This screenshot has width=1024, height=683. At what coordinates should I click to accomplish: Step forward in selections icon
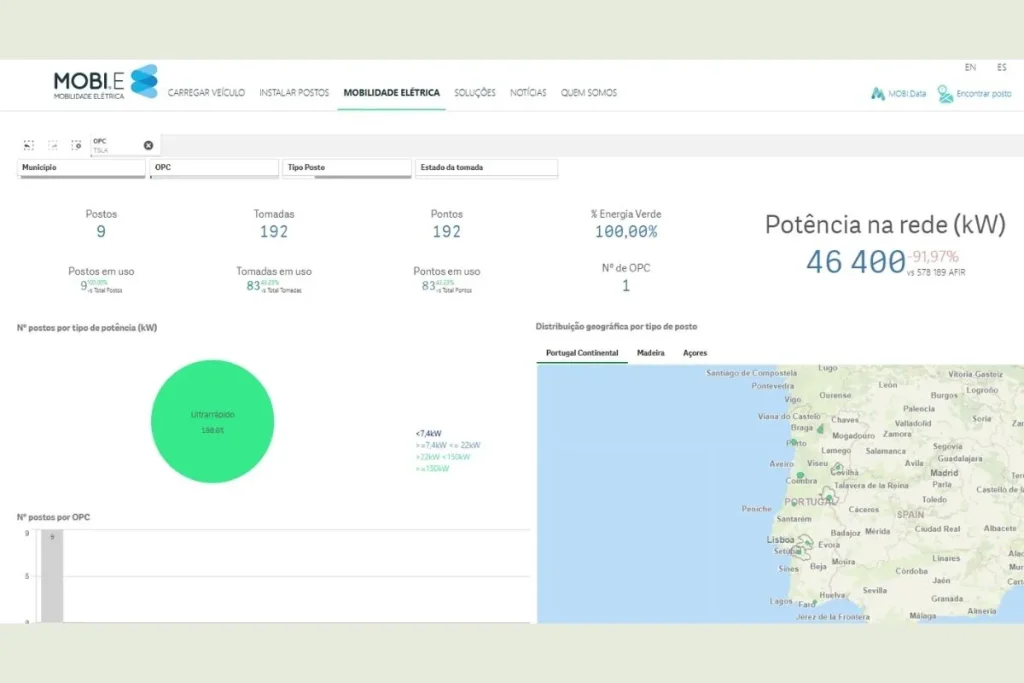(x=53, y=145)
